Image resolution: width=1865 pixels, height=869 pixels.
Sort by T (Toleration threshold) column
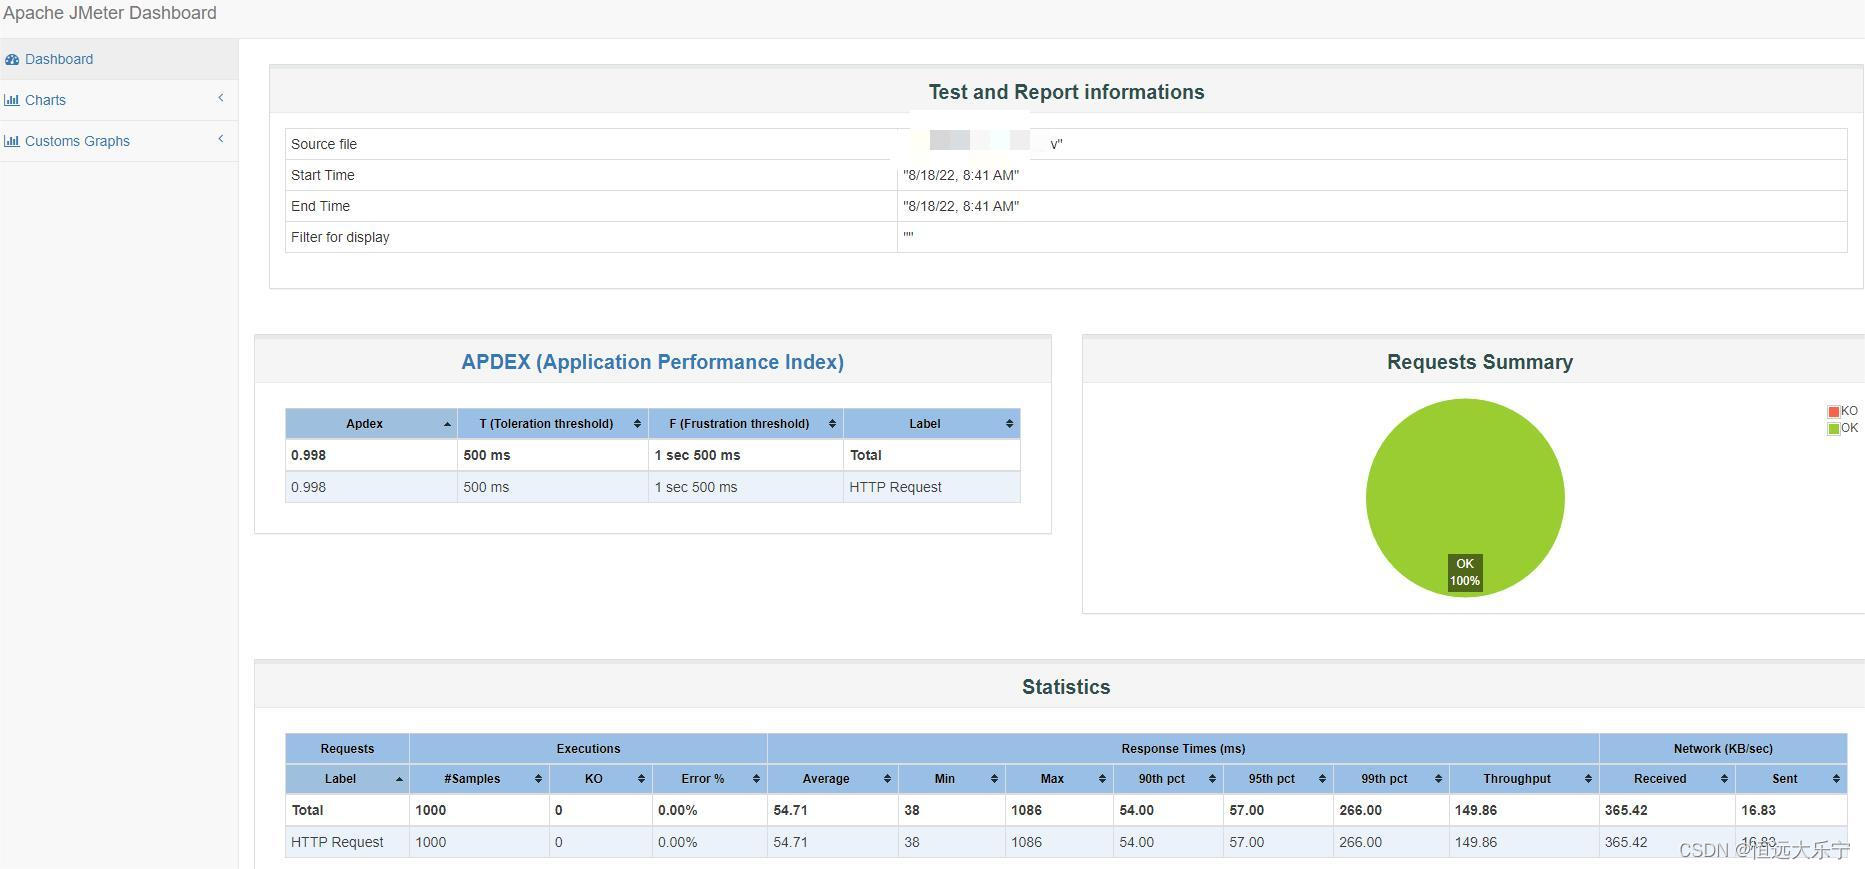tap(552, 424)
